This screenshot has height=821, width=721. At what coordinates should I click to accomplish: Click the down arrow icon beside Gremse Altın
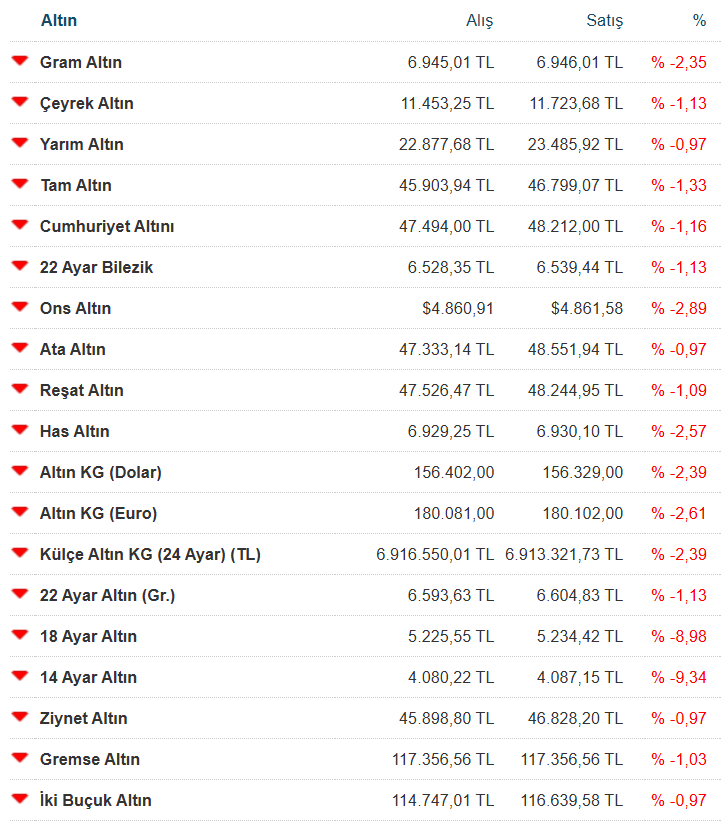pyautogui.click(x=19, y=758)
